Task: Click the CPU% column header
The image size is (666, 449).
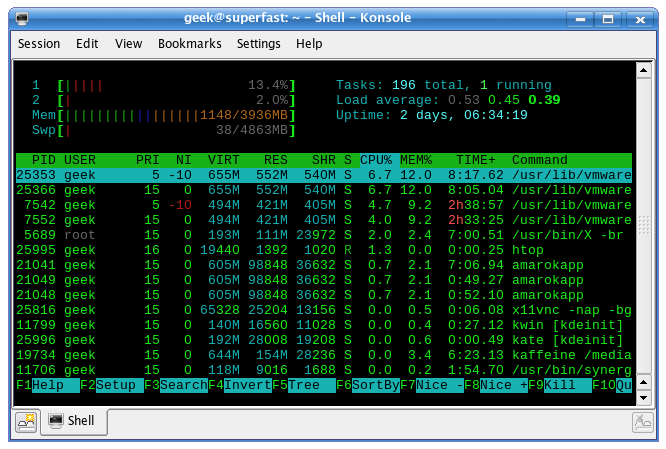Action: click(376, 160)
